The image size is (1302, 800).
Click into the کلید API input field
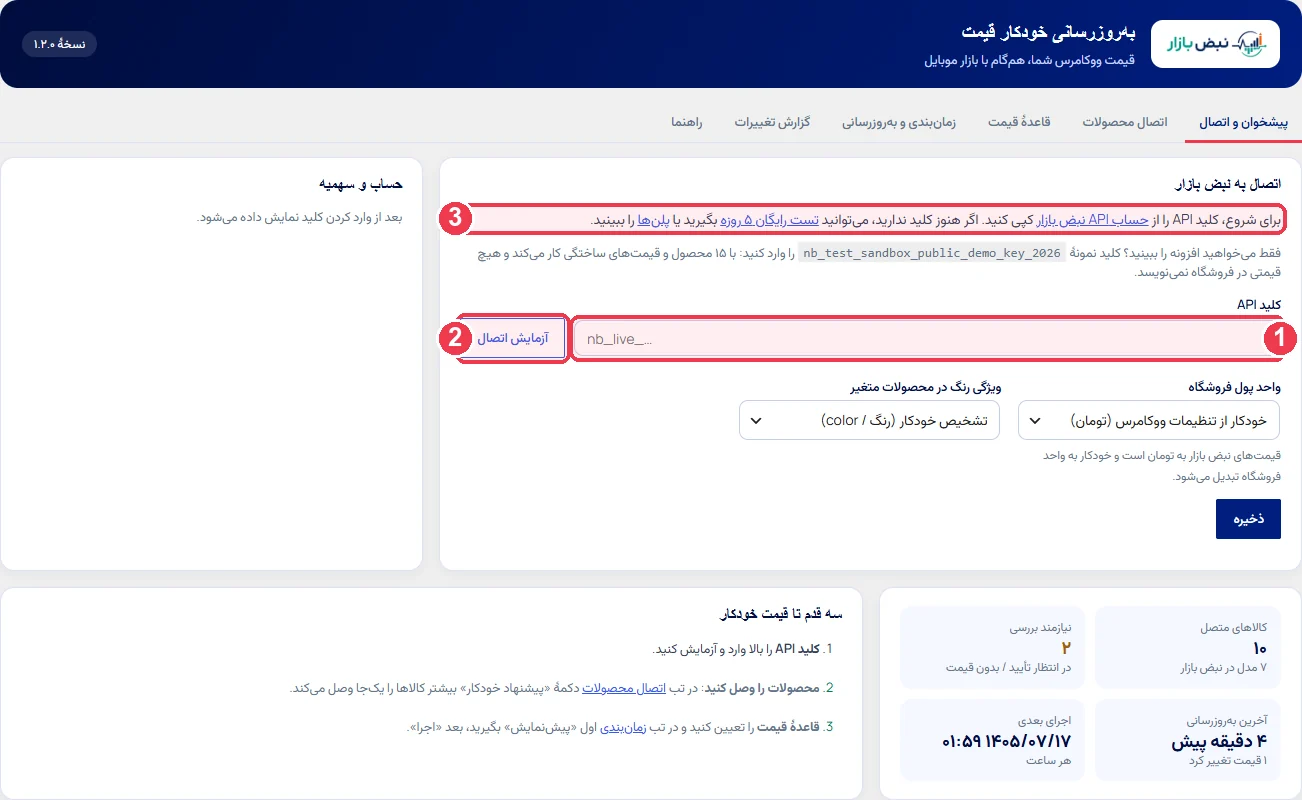927,339
